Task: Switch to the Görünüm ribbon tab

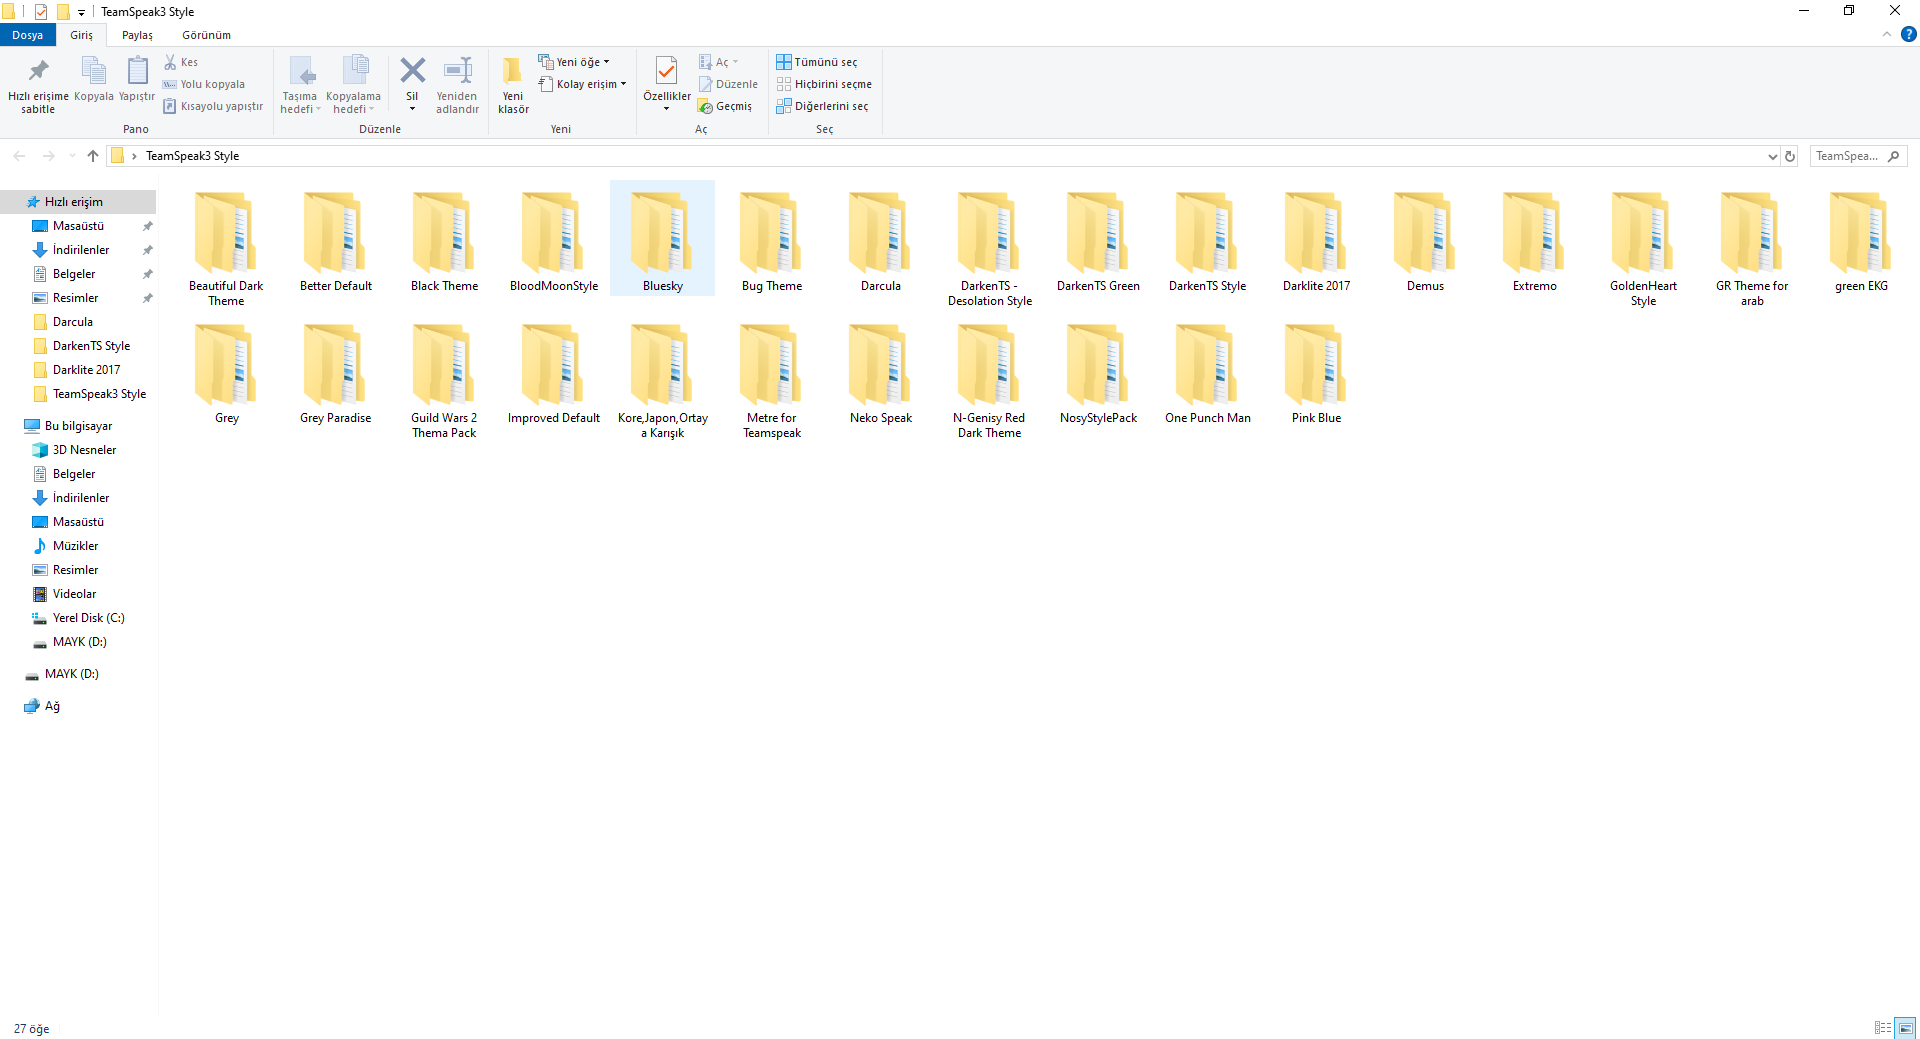Action: pos(206,35)
